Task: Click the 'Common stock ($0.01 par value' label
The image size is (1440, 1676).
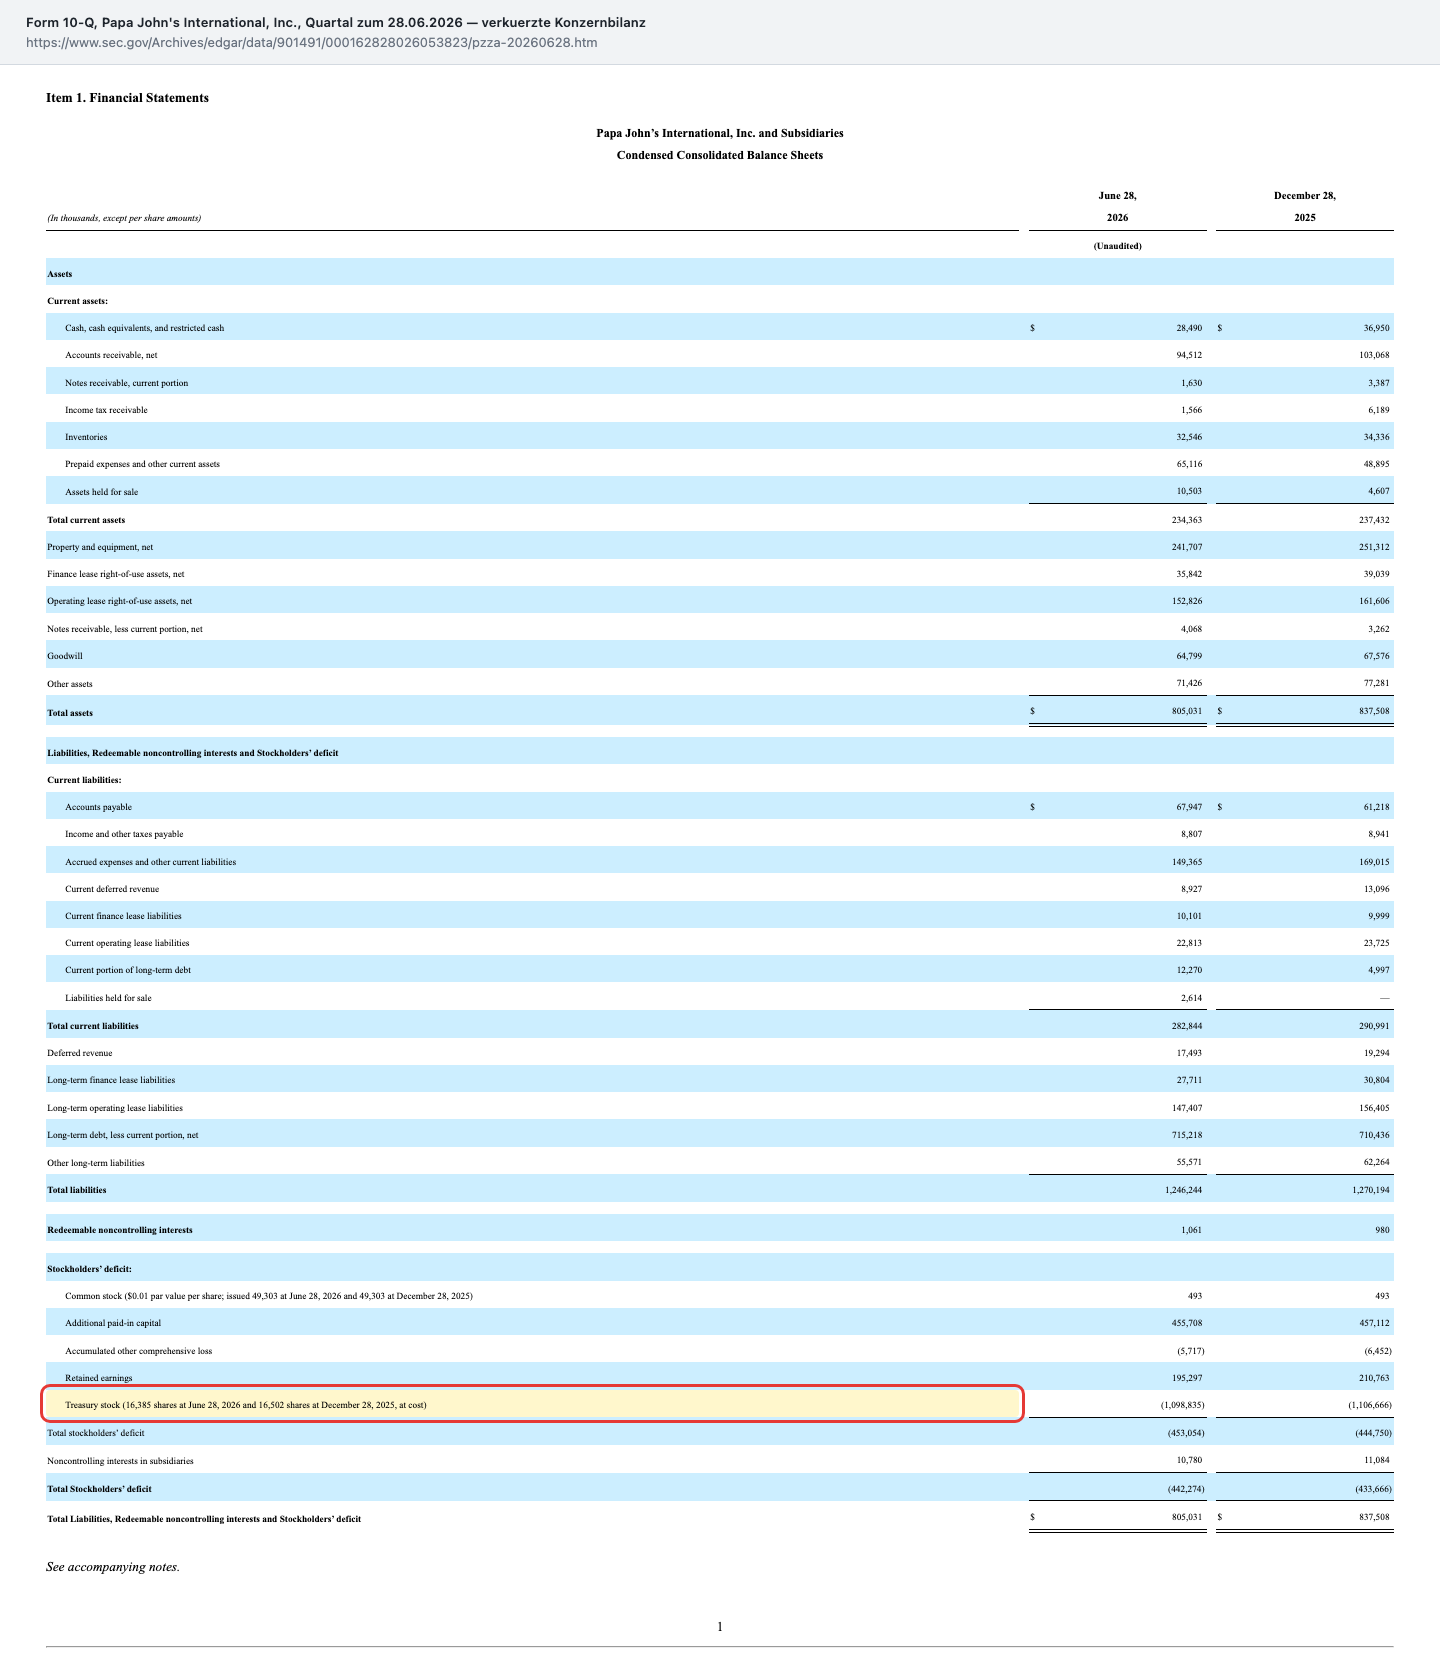Action: pos(269,1296)
